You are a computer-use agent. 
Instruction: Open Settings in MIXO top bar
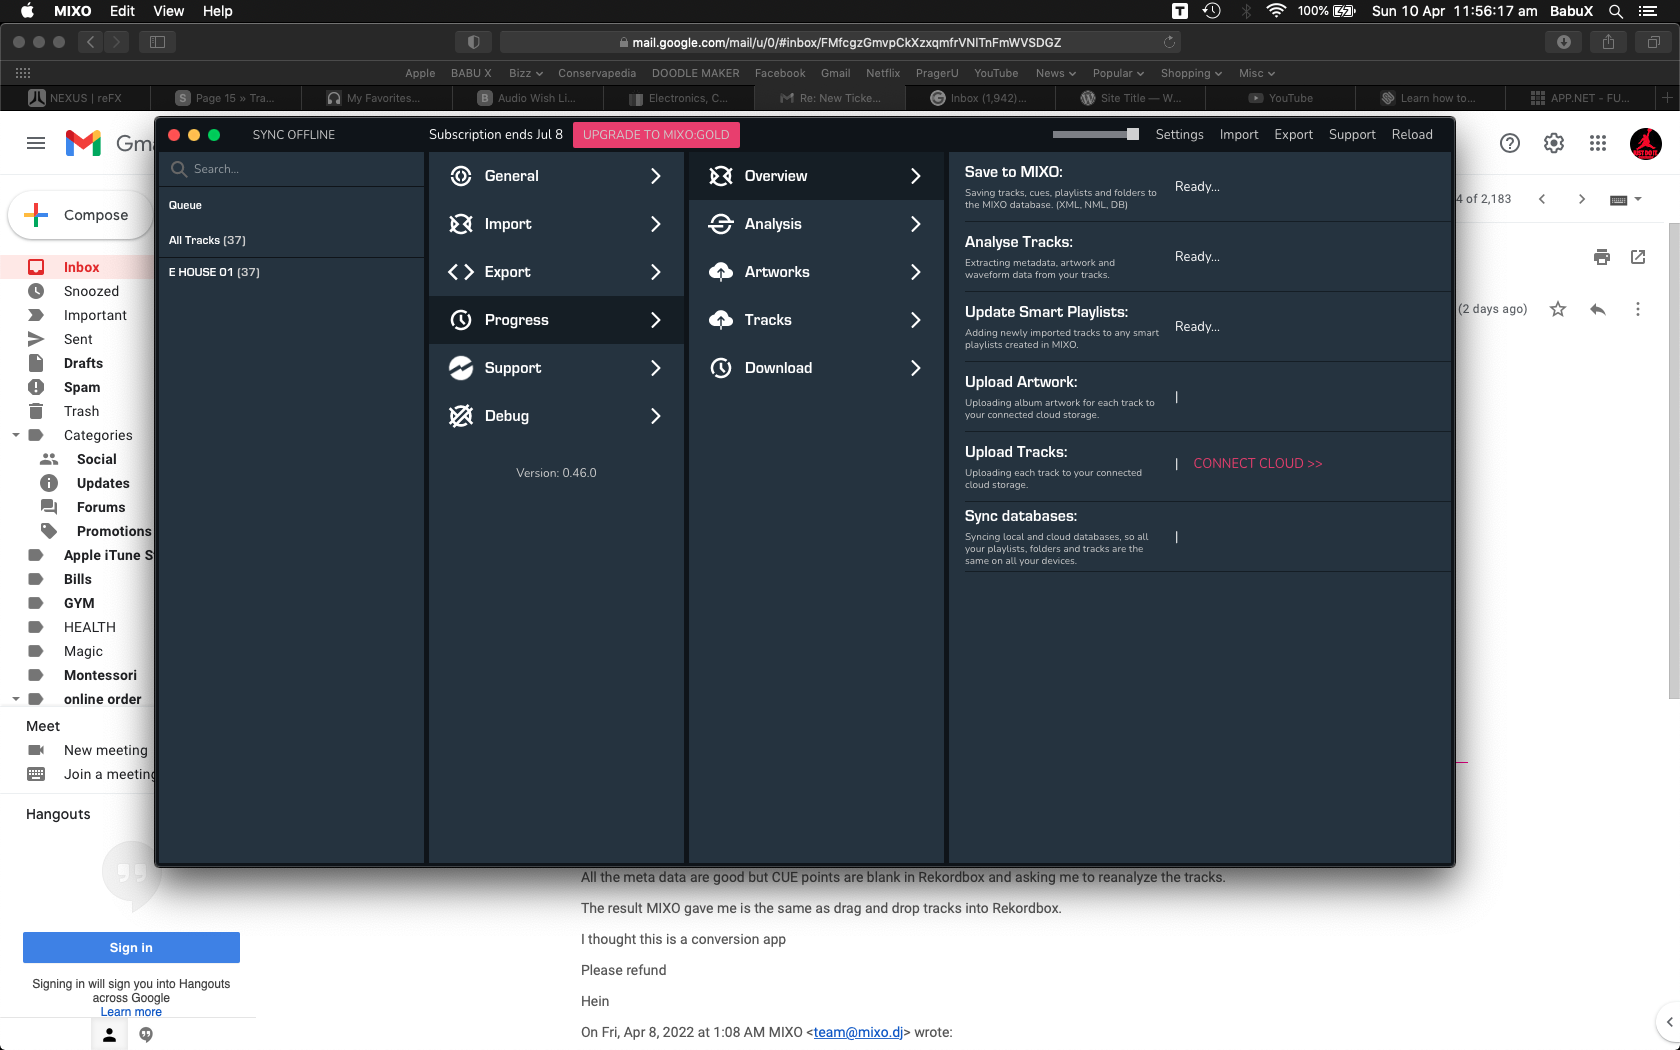1179,134
